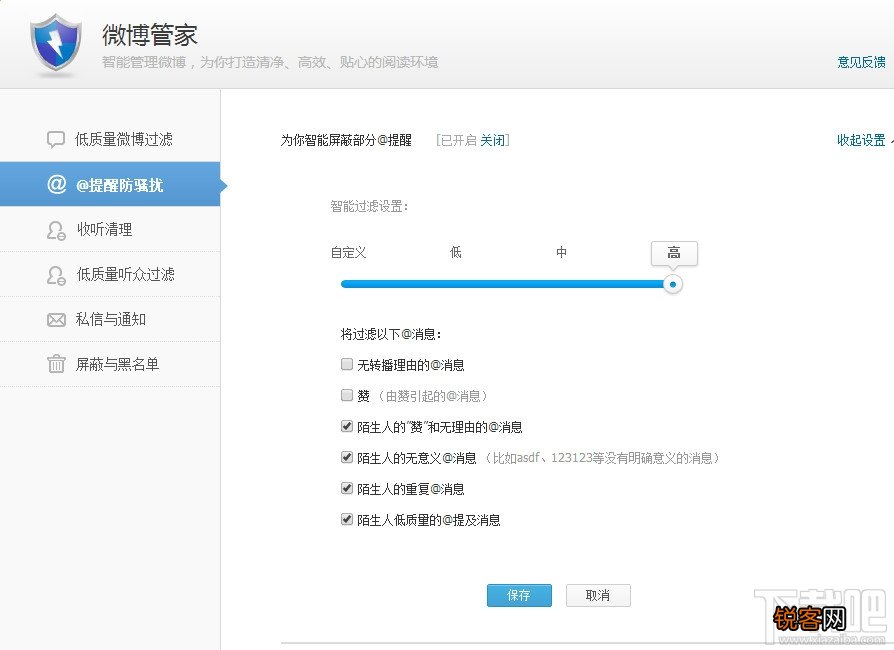Image resolution: width=894 pixels, height=650 pixels.
Task: Uncheck 陌生人的无意义@消息 checkbox
Action: (x=347, y=457)
